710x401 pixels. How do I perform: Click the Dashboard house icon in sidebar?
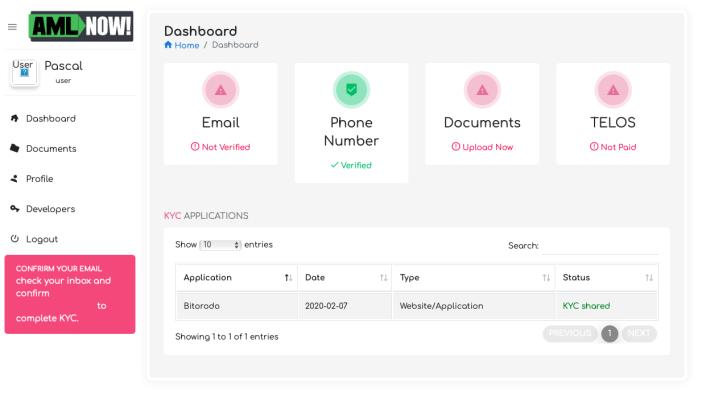14,118
